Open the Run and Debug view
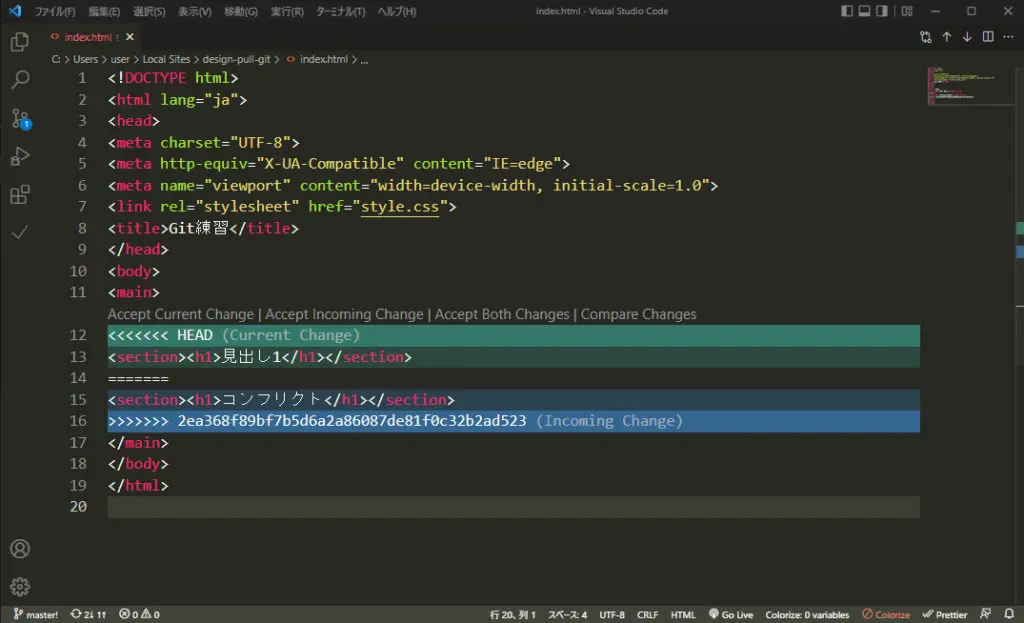The image size is (1024, 623). (20, 156)
